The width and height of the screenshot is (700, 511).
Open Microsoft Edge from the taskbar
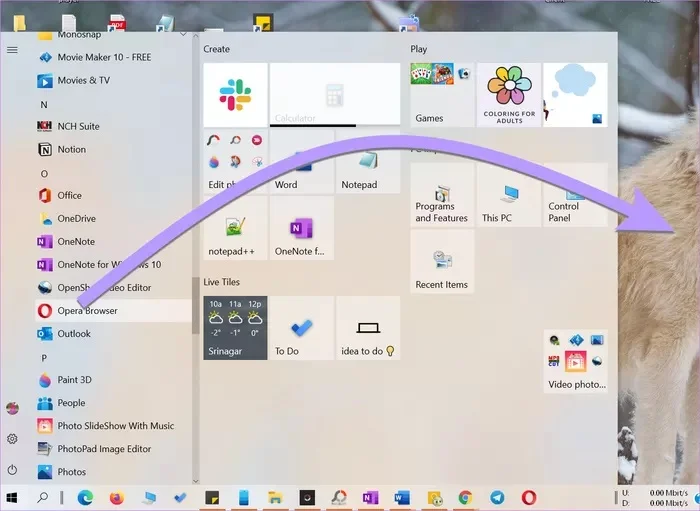point(85,497)
